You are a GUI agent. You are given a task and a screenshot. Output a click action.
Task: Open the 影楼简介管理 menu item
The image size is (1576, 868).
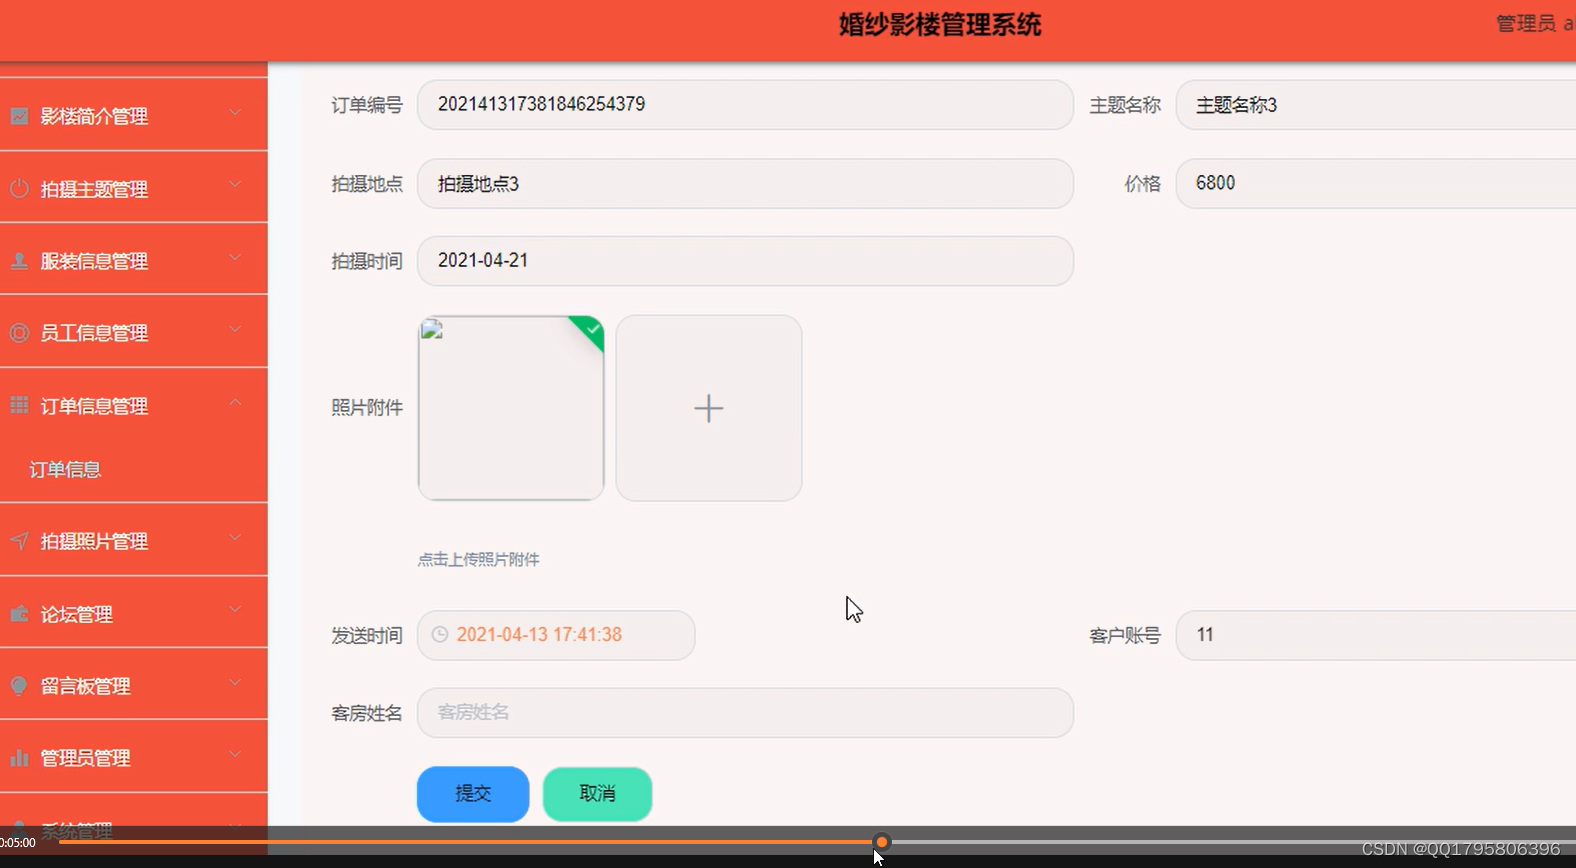133,115
